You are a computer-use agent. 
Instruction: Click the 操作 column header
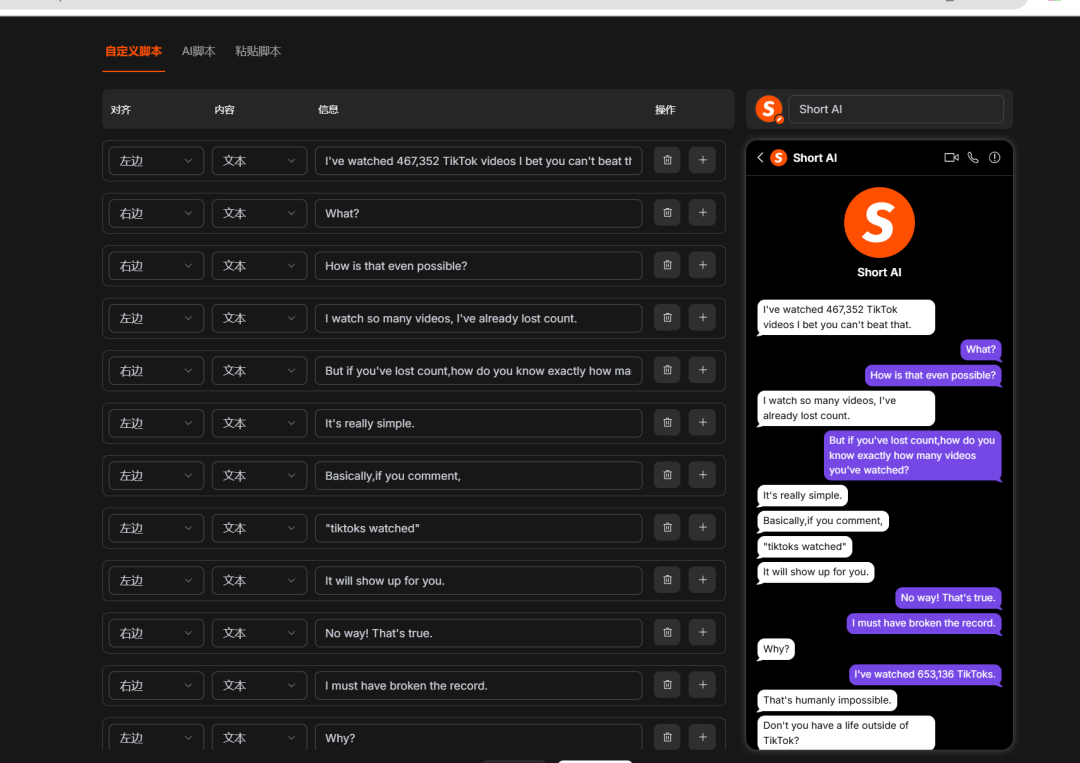pyautogui.click(x=665, y=109)
